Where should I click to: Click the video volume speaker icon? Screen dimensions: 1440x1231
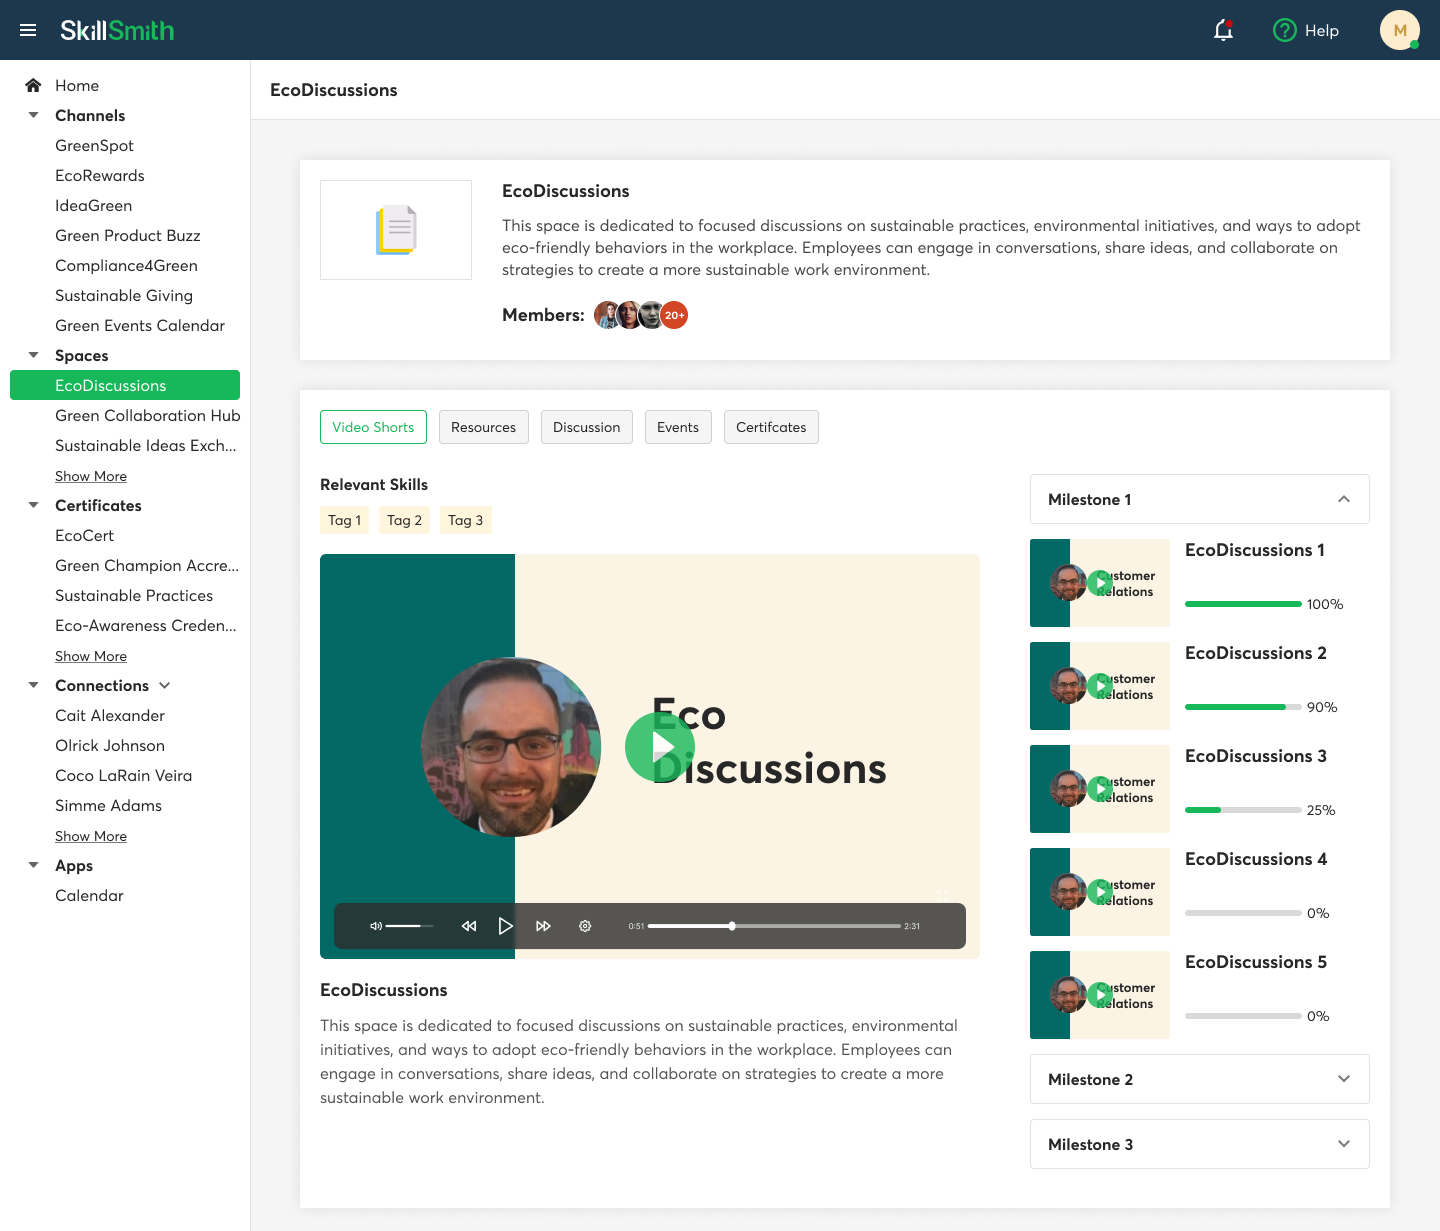(376, 926)
